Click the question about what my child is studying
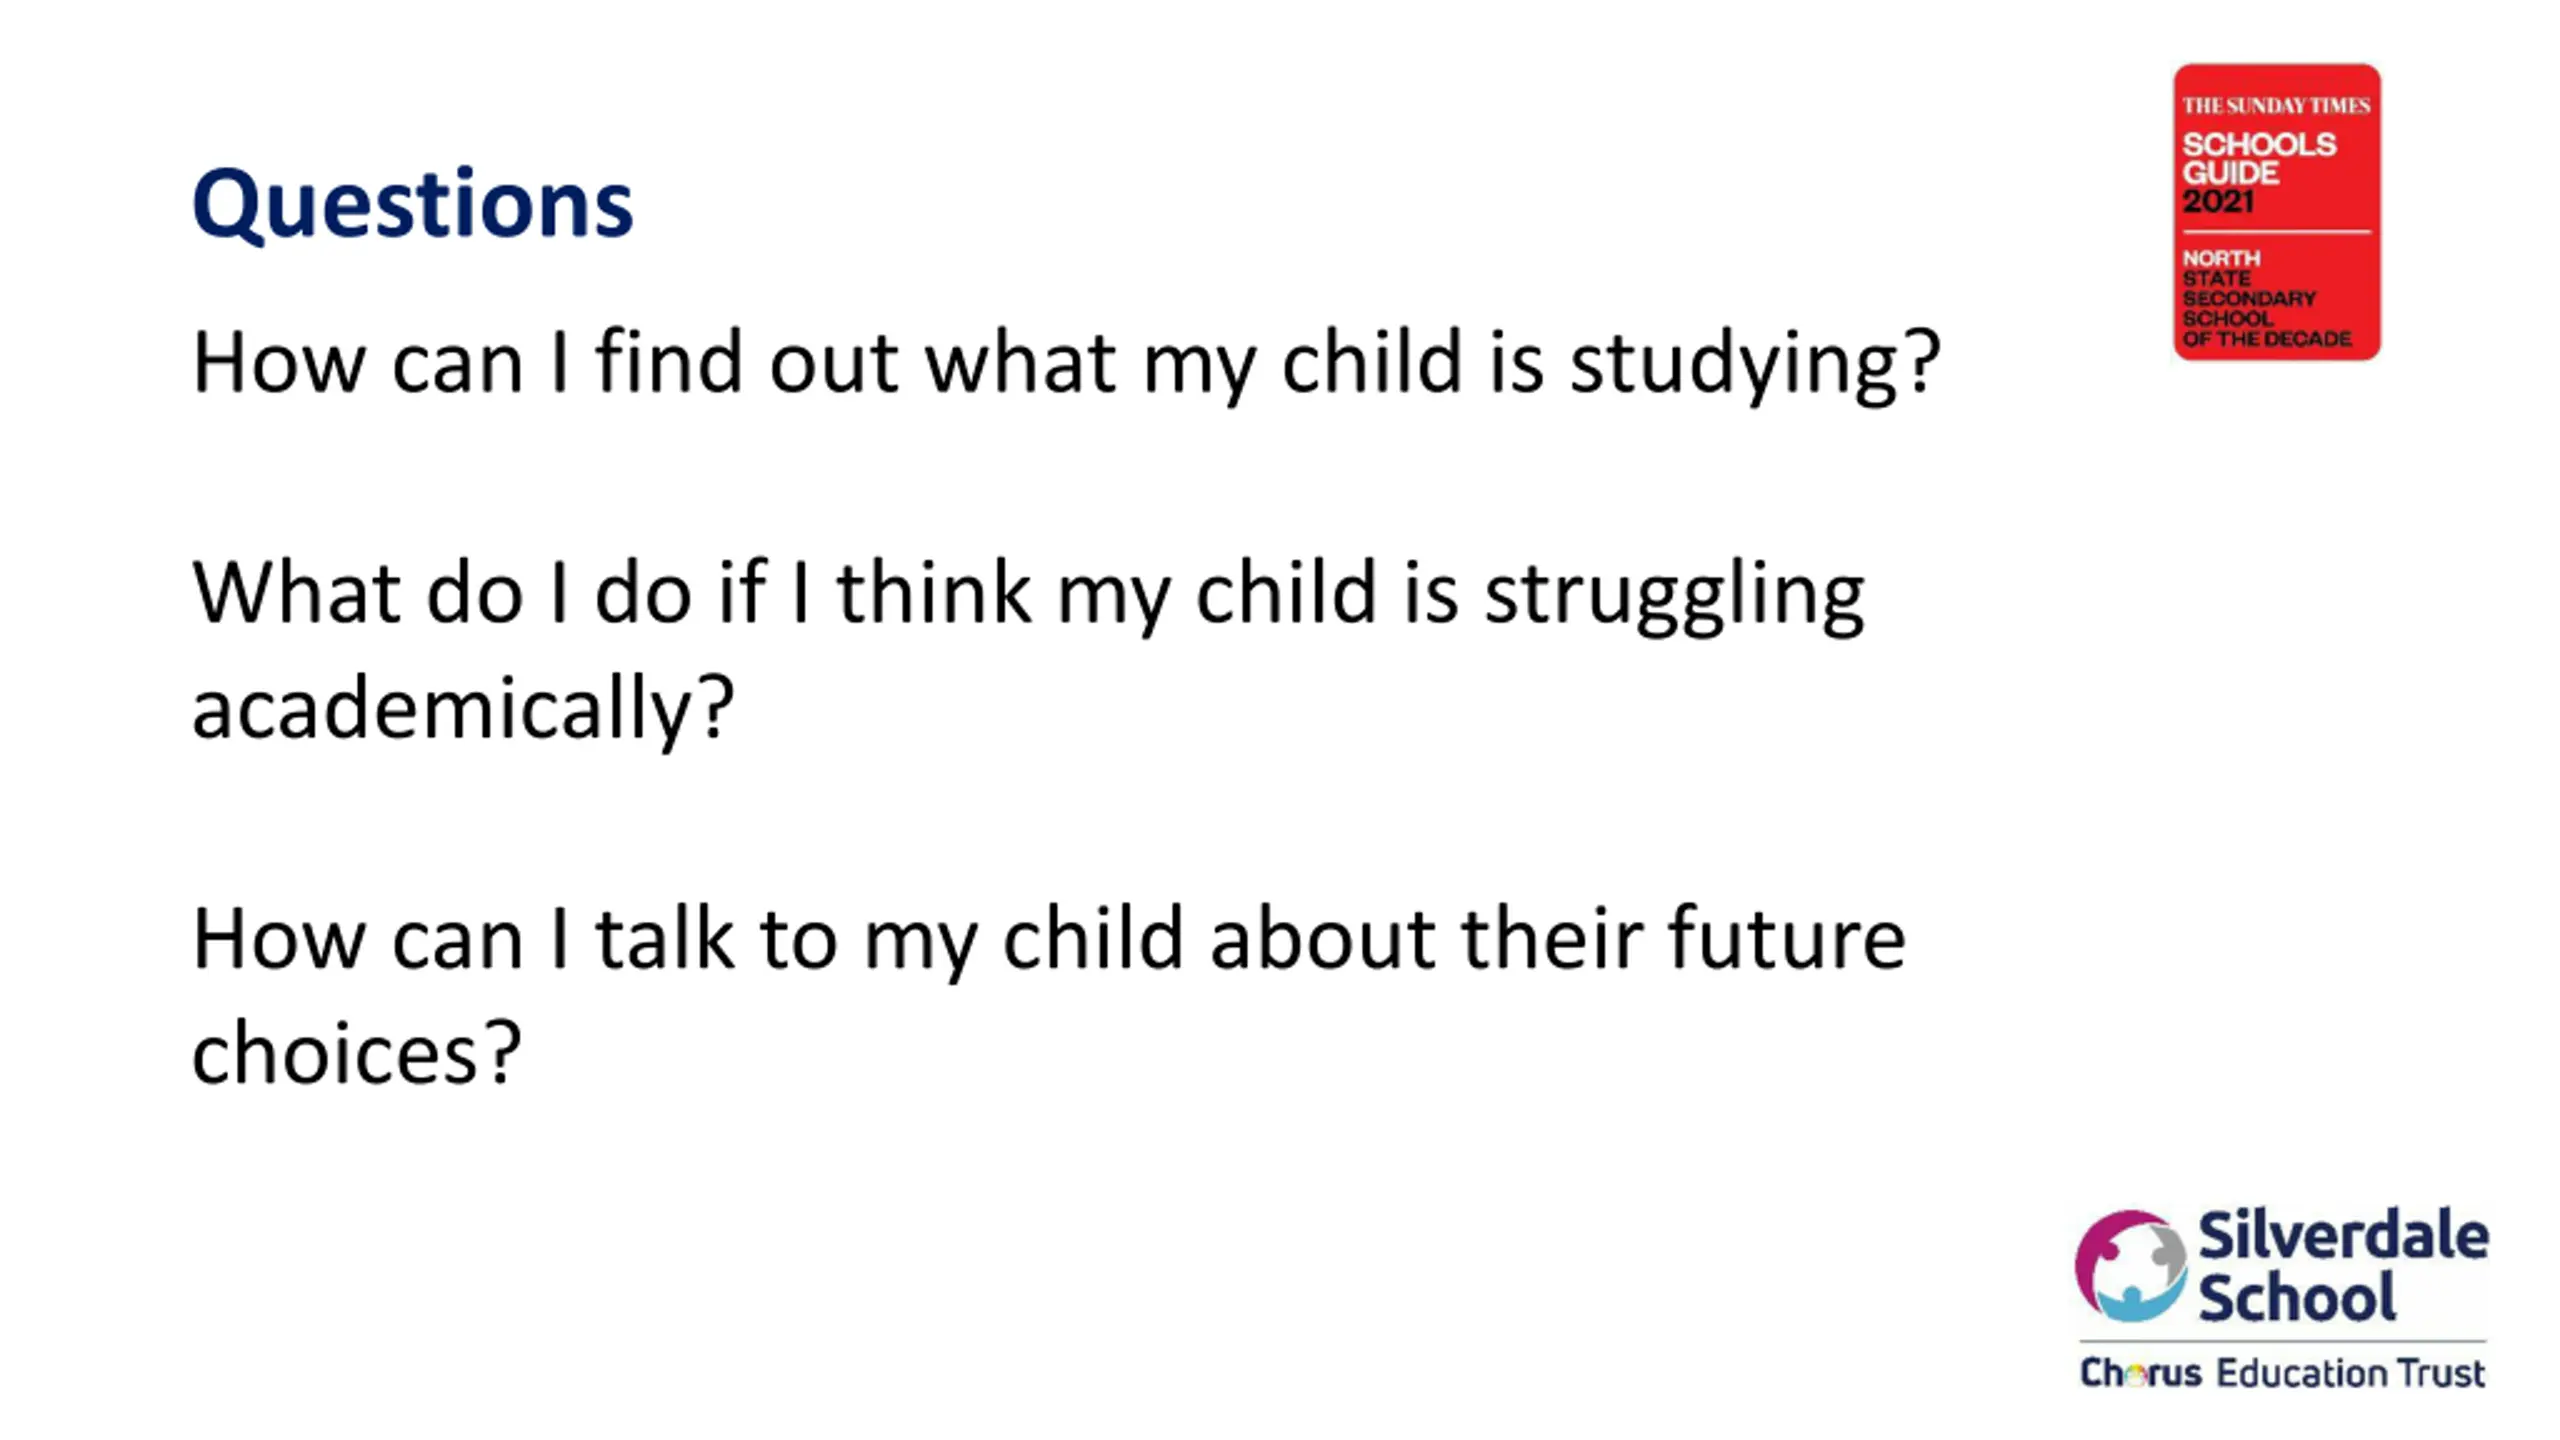Viewport: 2560px width, 1440px height. point(1066,364)
